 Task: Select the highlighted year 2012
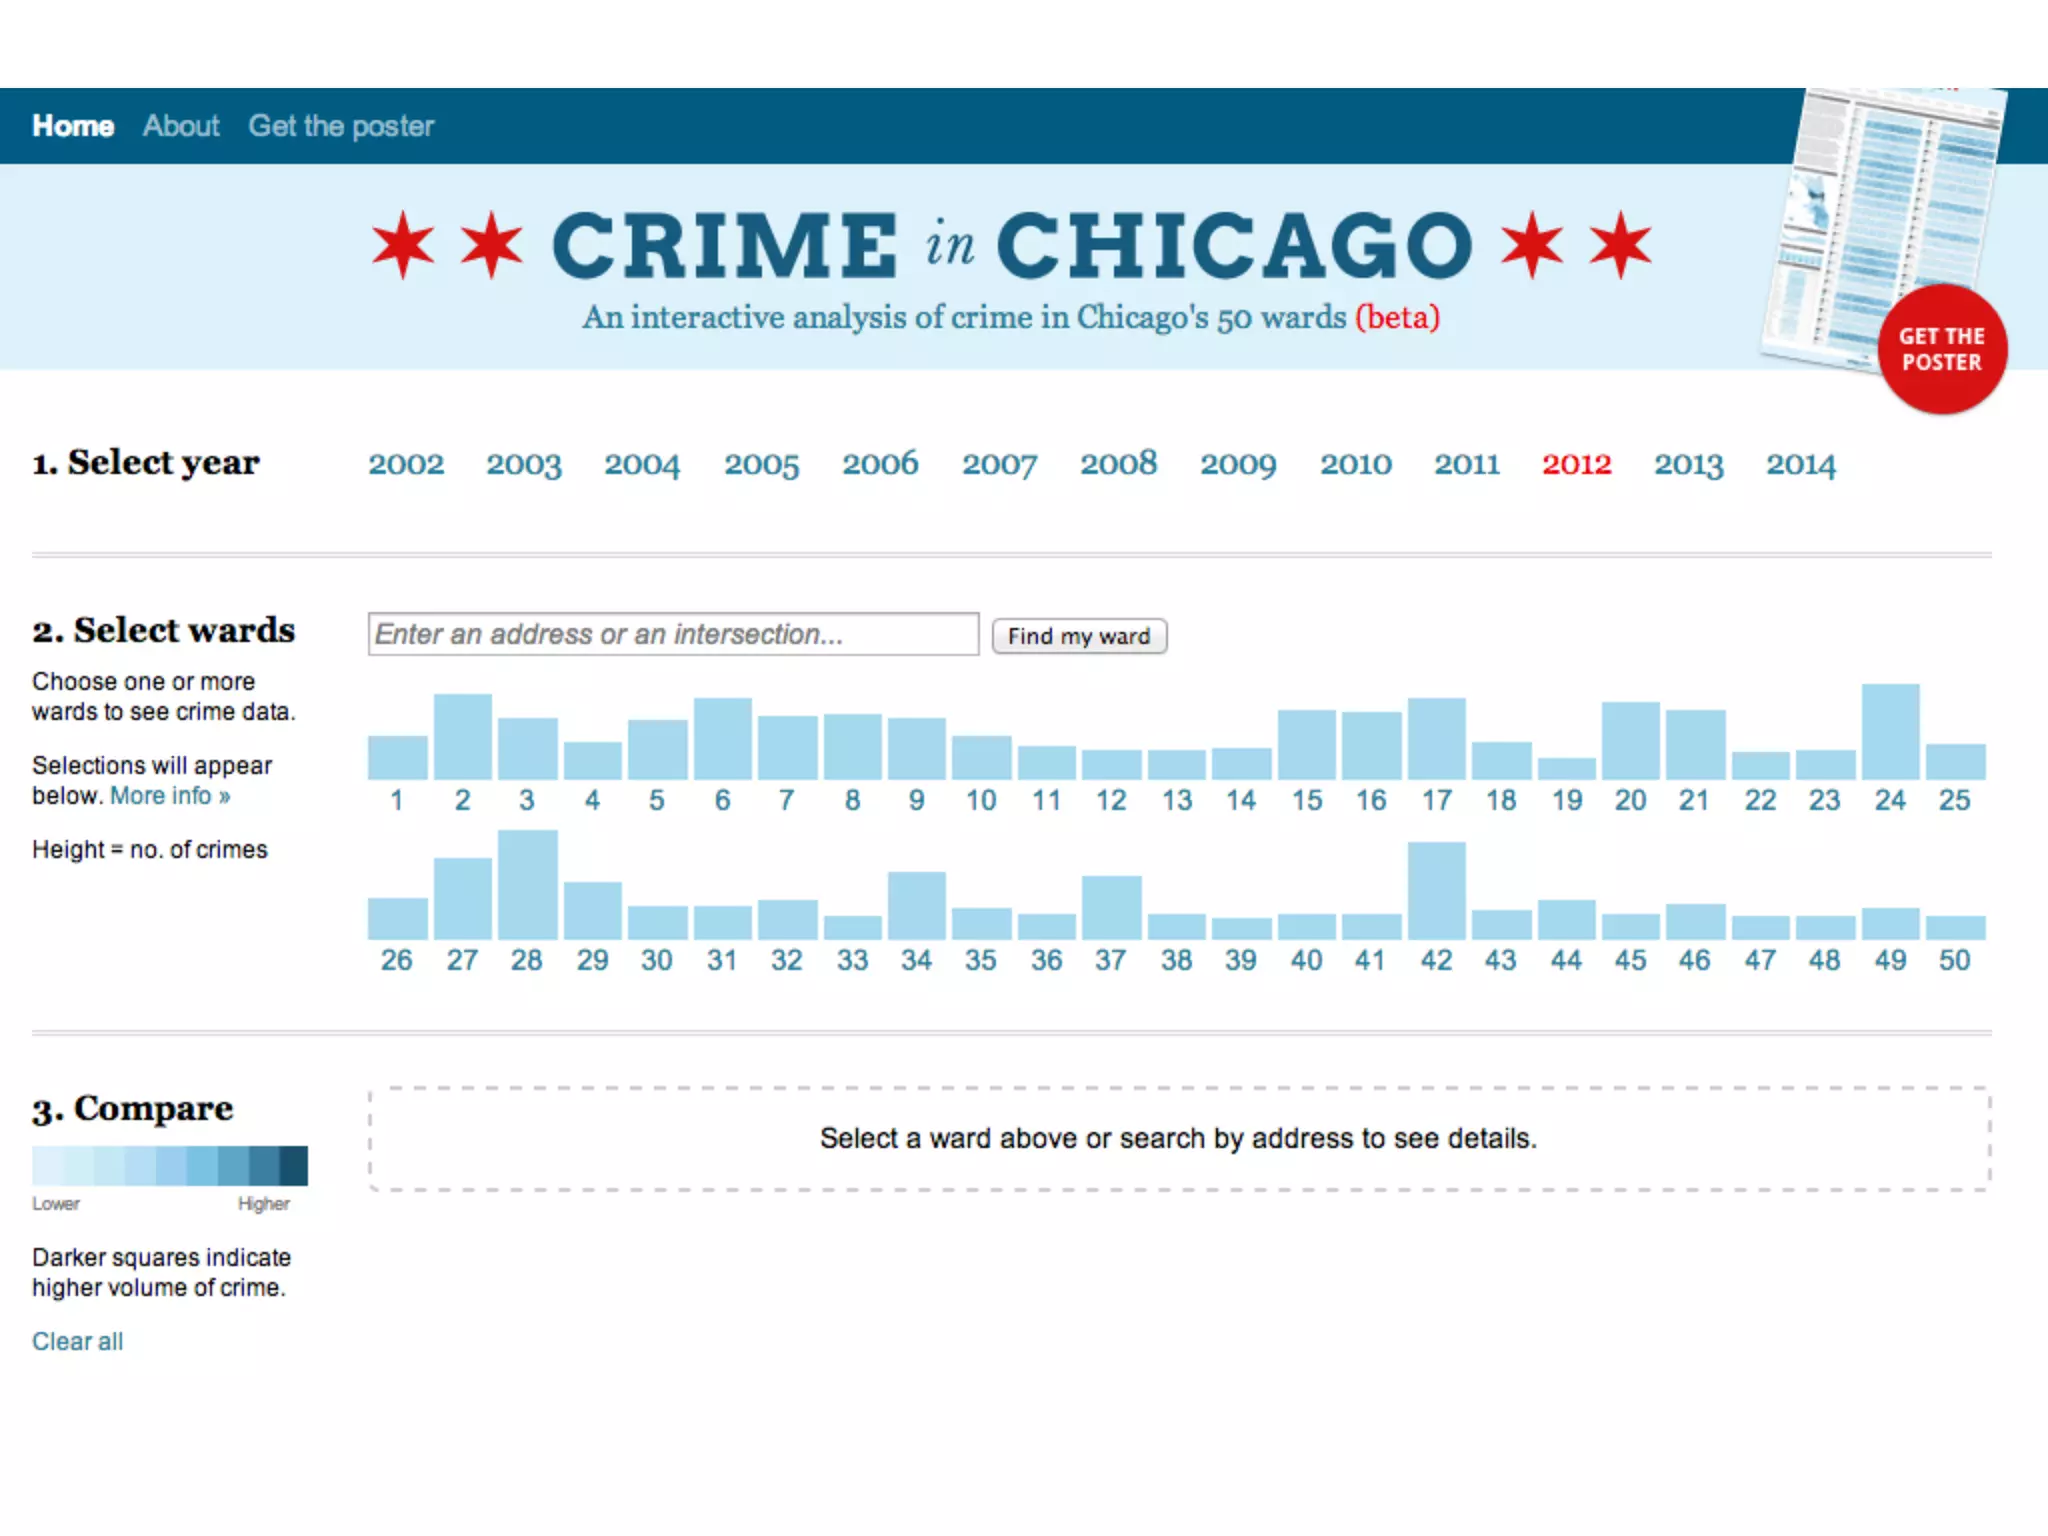(x=1576, y=464)
